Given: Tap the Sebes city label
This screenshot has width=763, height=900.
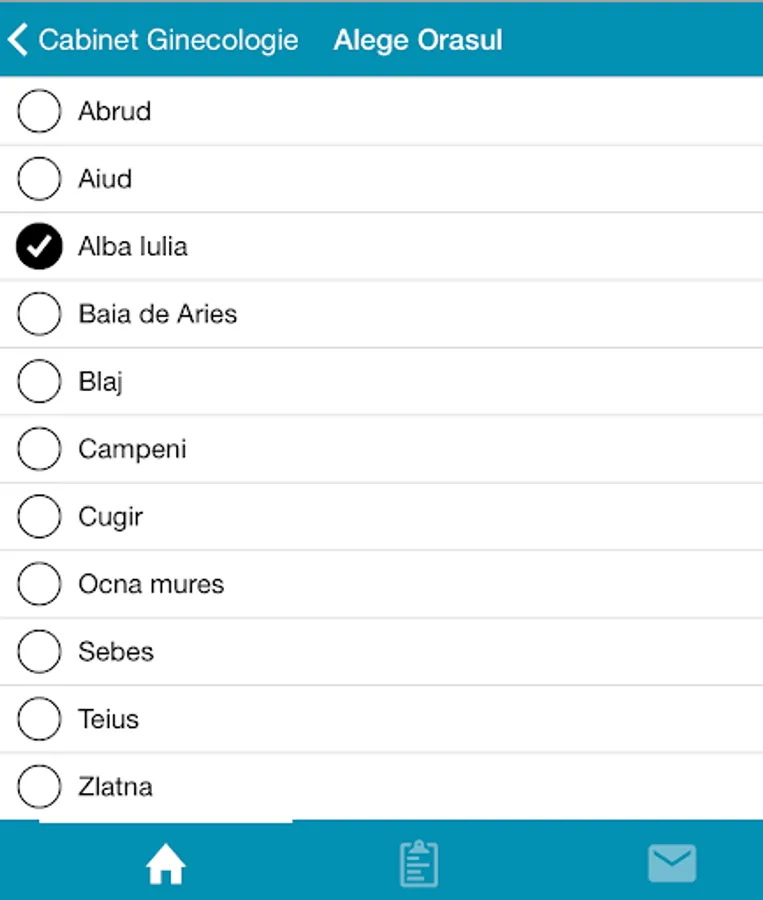Looking at the screenshot, I should point(116,652).
